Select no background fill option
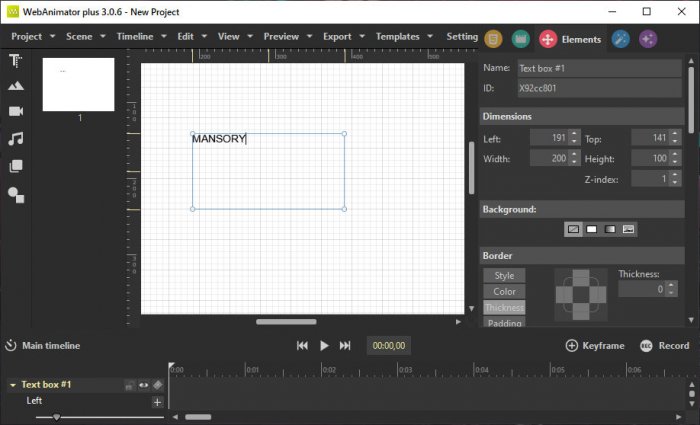 (573, 229)
